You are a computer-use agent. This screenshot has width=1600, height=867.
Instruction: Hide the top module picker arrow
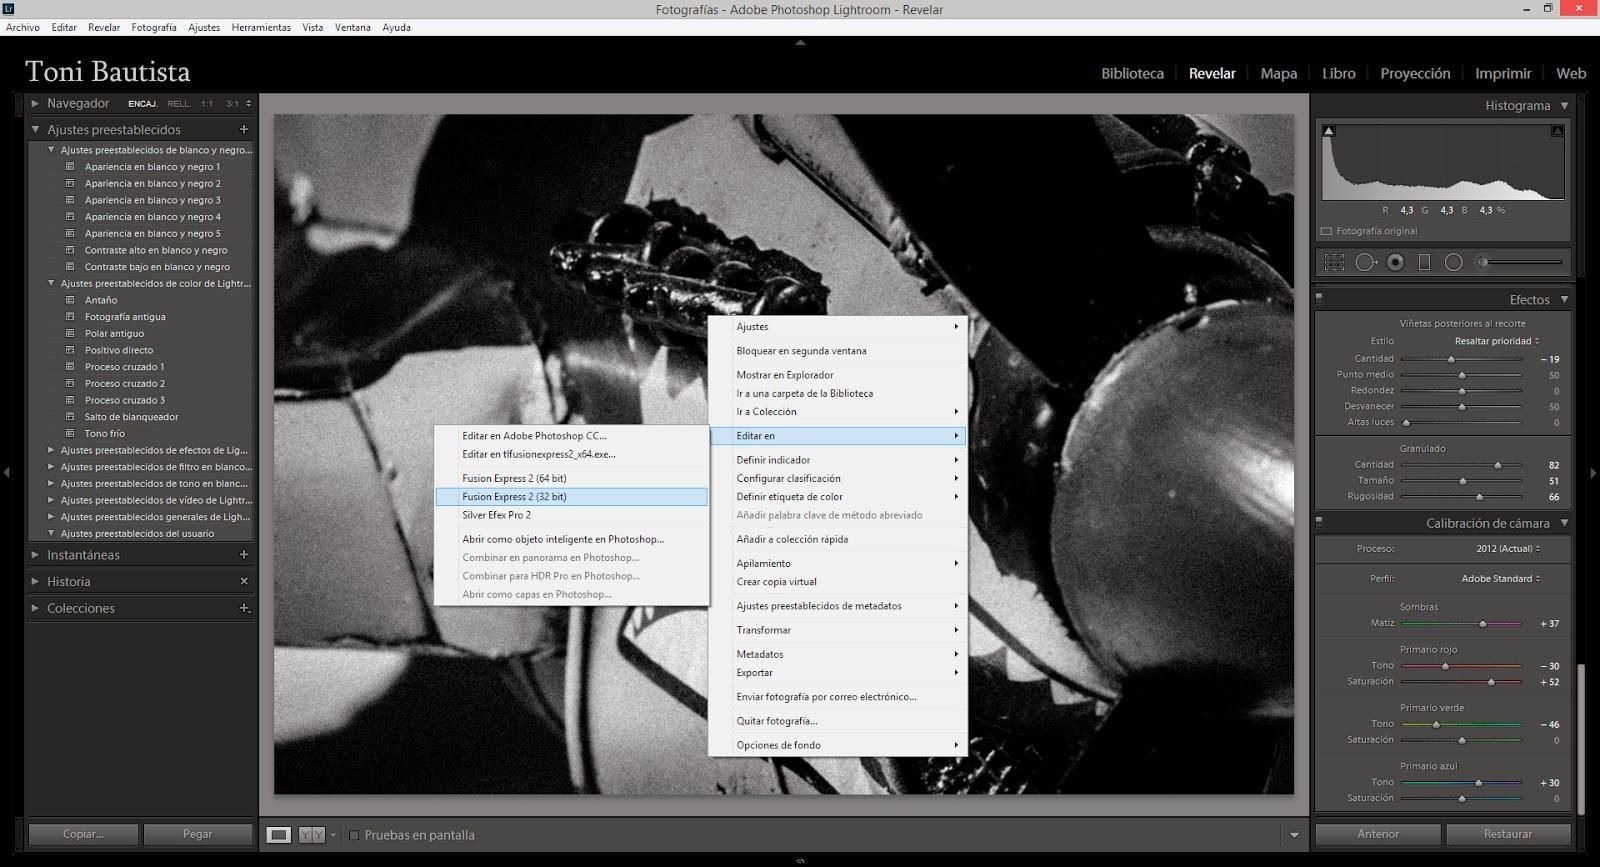pos(799,43)
